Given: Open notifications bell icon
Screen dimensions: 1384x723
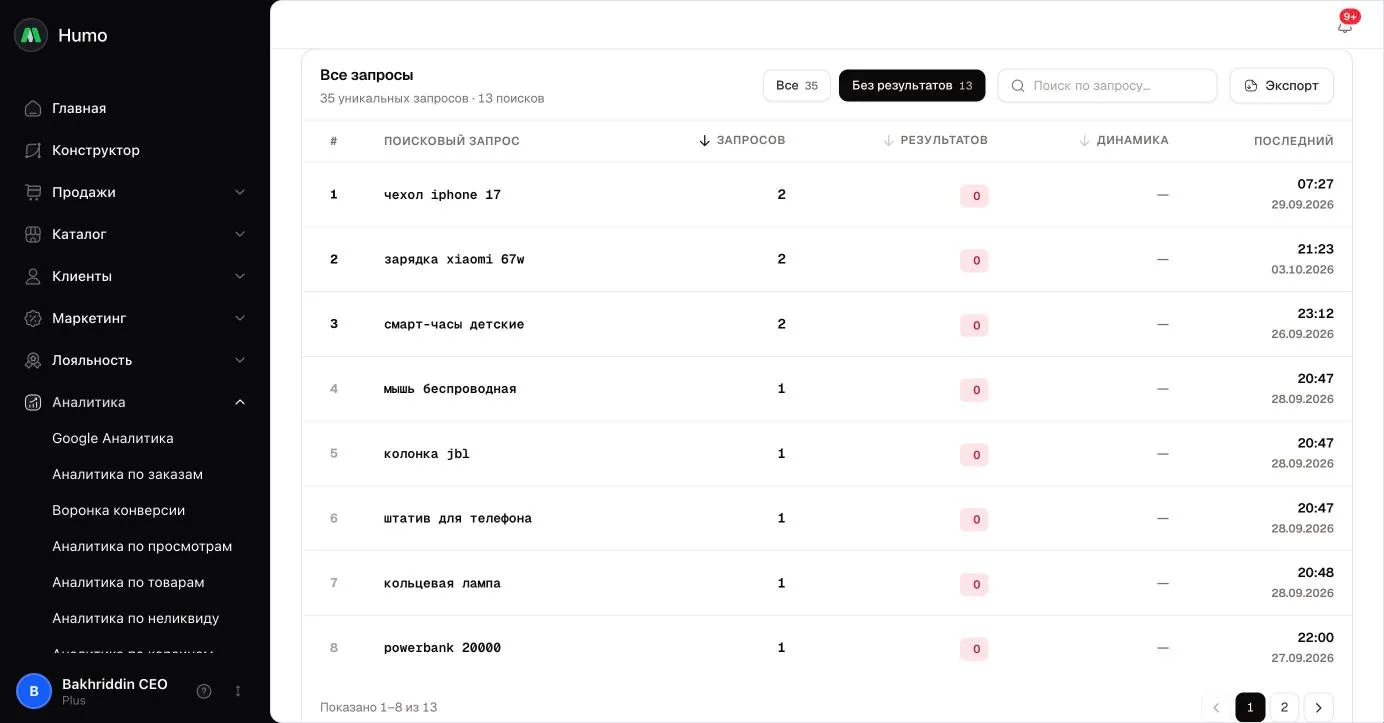Looking at the screenshot, I should tap(1345, 26).
